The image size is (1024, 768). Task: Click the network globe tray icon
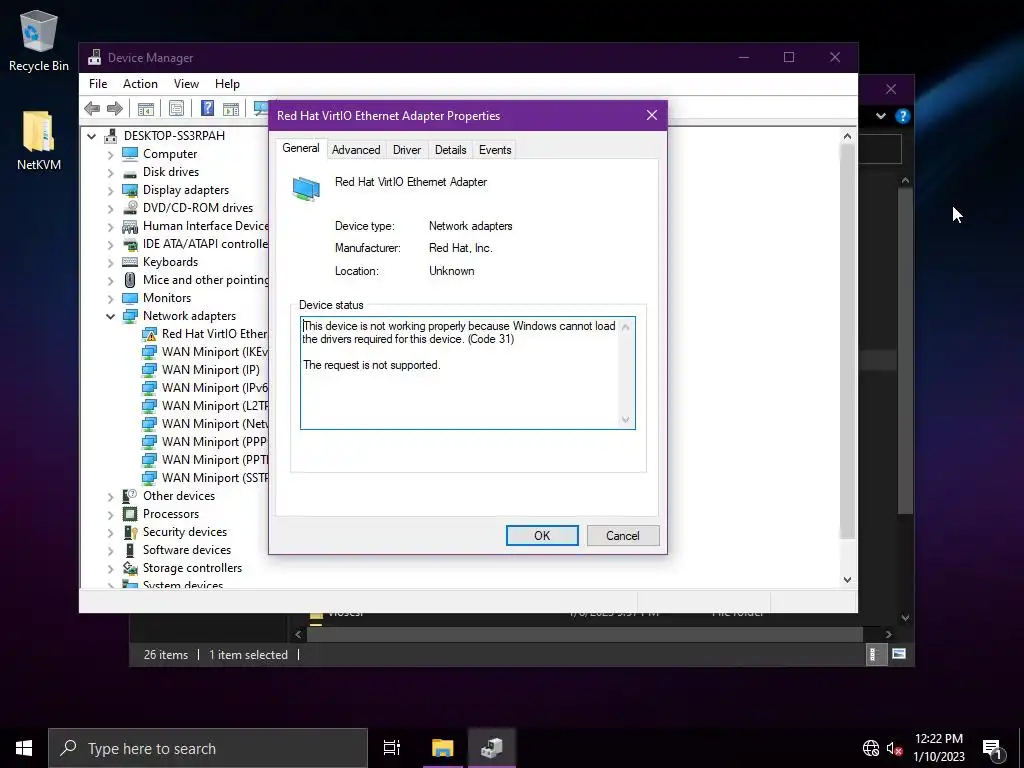(871, 748)
